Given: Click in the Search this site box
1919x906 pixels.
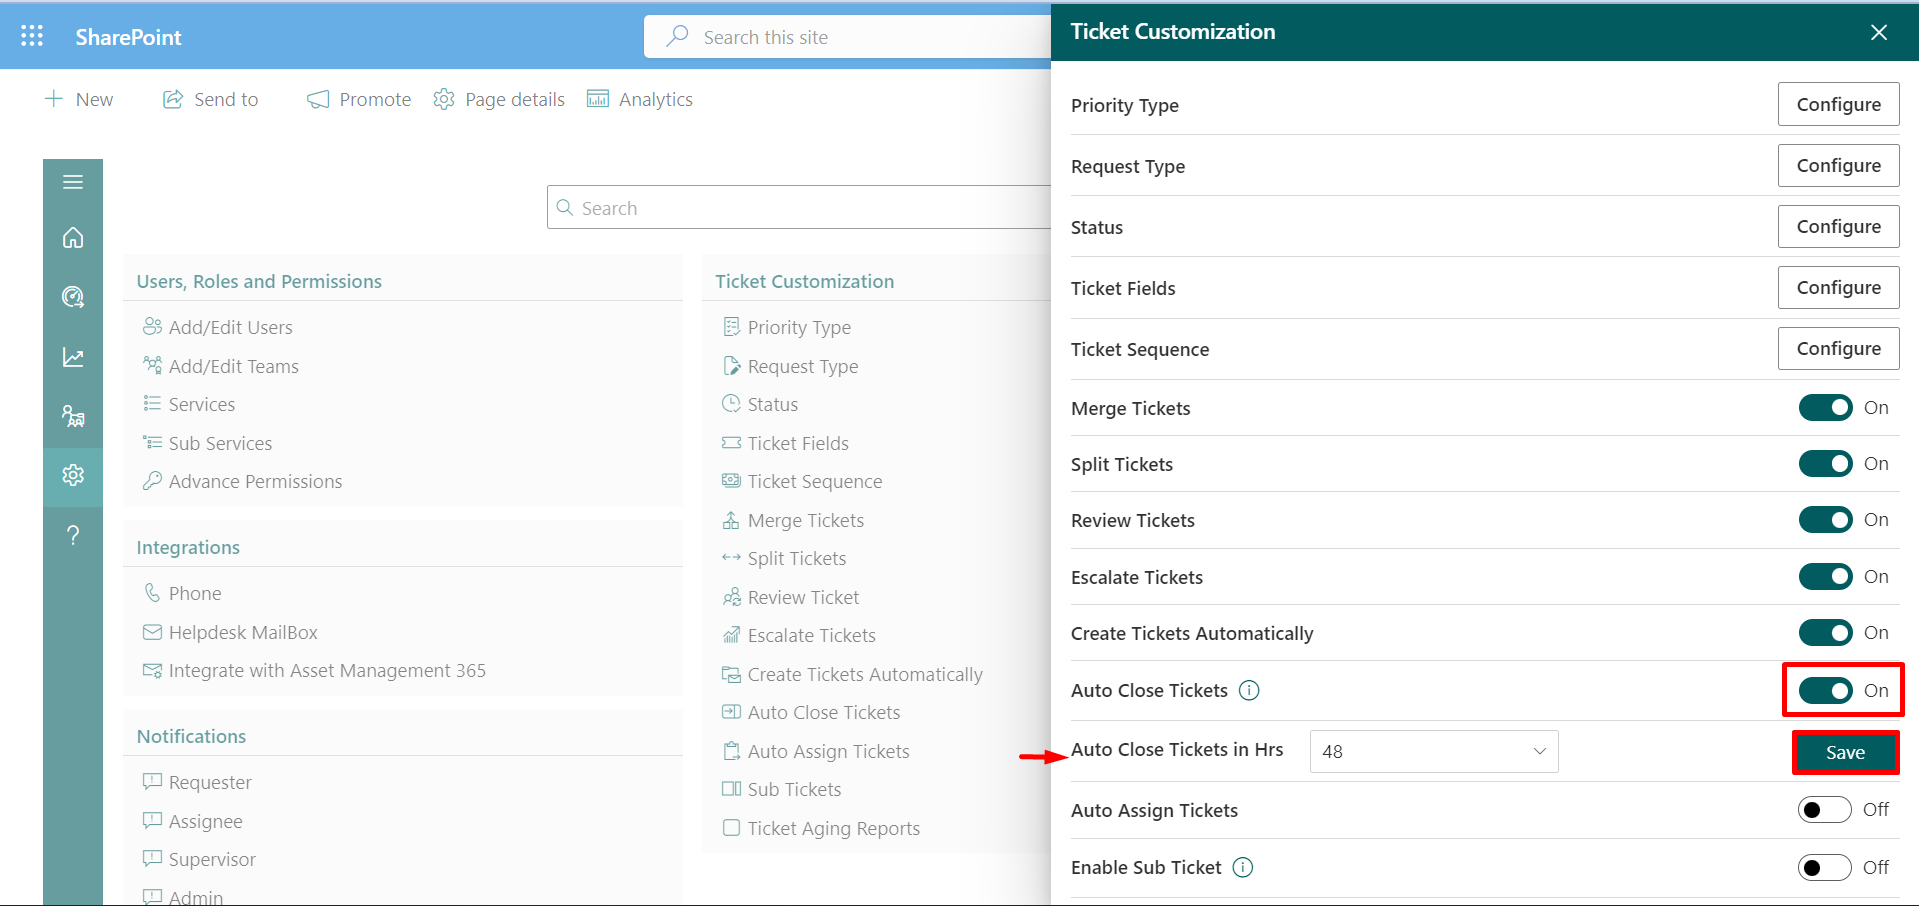Looking at the screenshot, I should pos(847,37).
